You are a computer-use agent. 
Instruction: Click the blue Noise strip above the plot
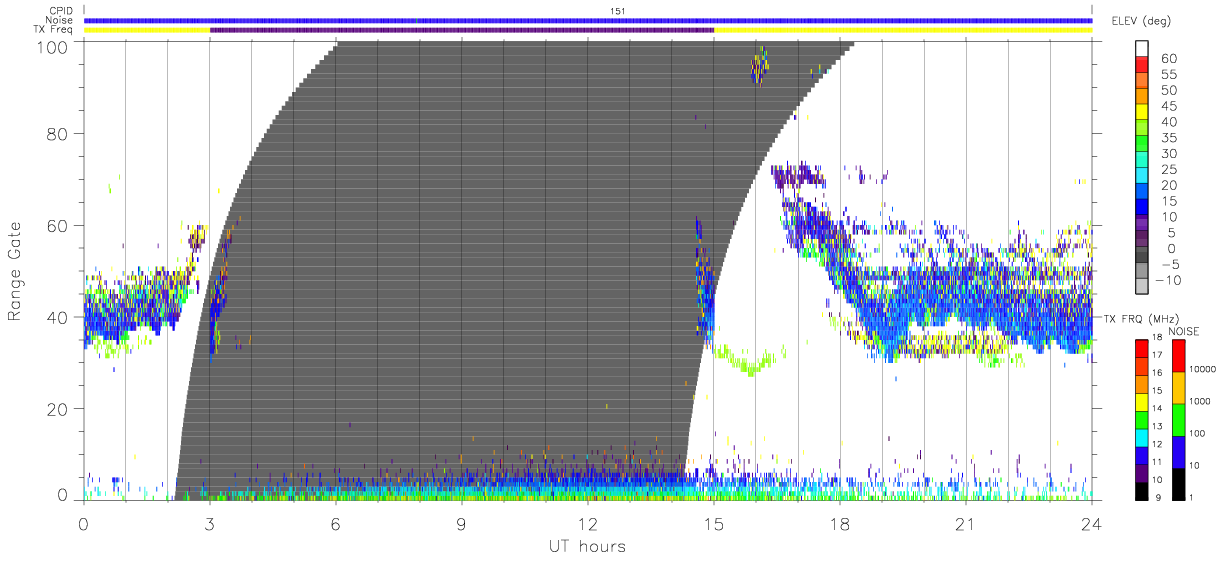pos(588,20)
